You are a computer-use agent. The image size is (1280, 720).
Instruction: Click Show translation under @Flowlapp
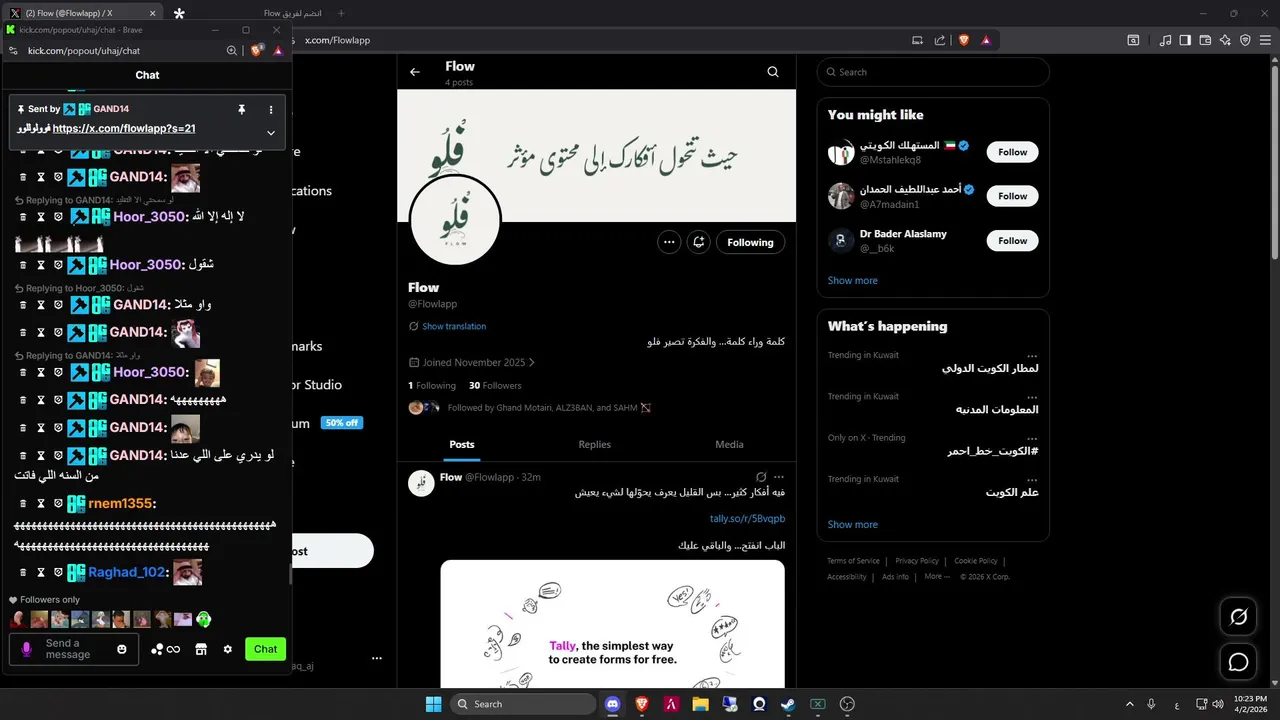point(454,326)
